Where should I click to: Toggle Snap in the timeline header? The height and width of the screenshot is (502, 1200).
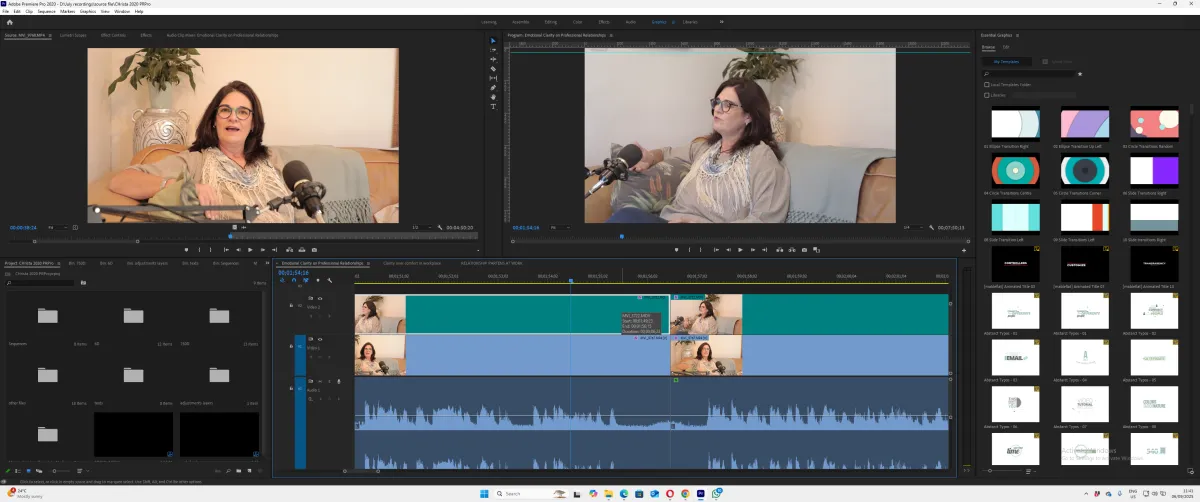(x=294, y=280)
